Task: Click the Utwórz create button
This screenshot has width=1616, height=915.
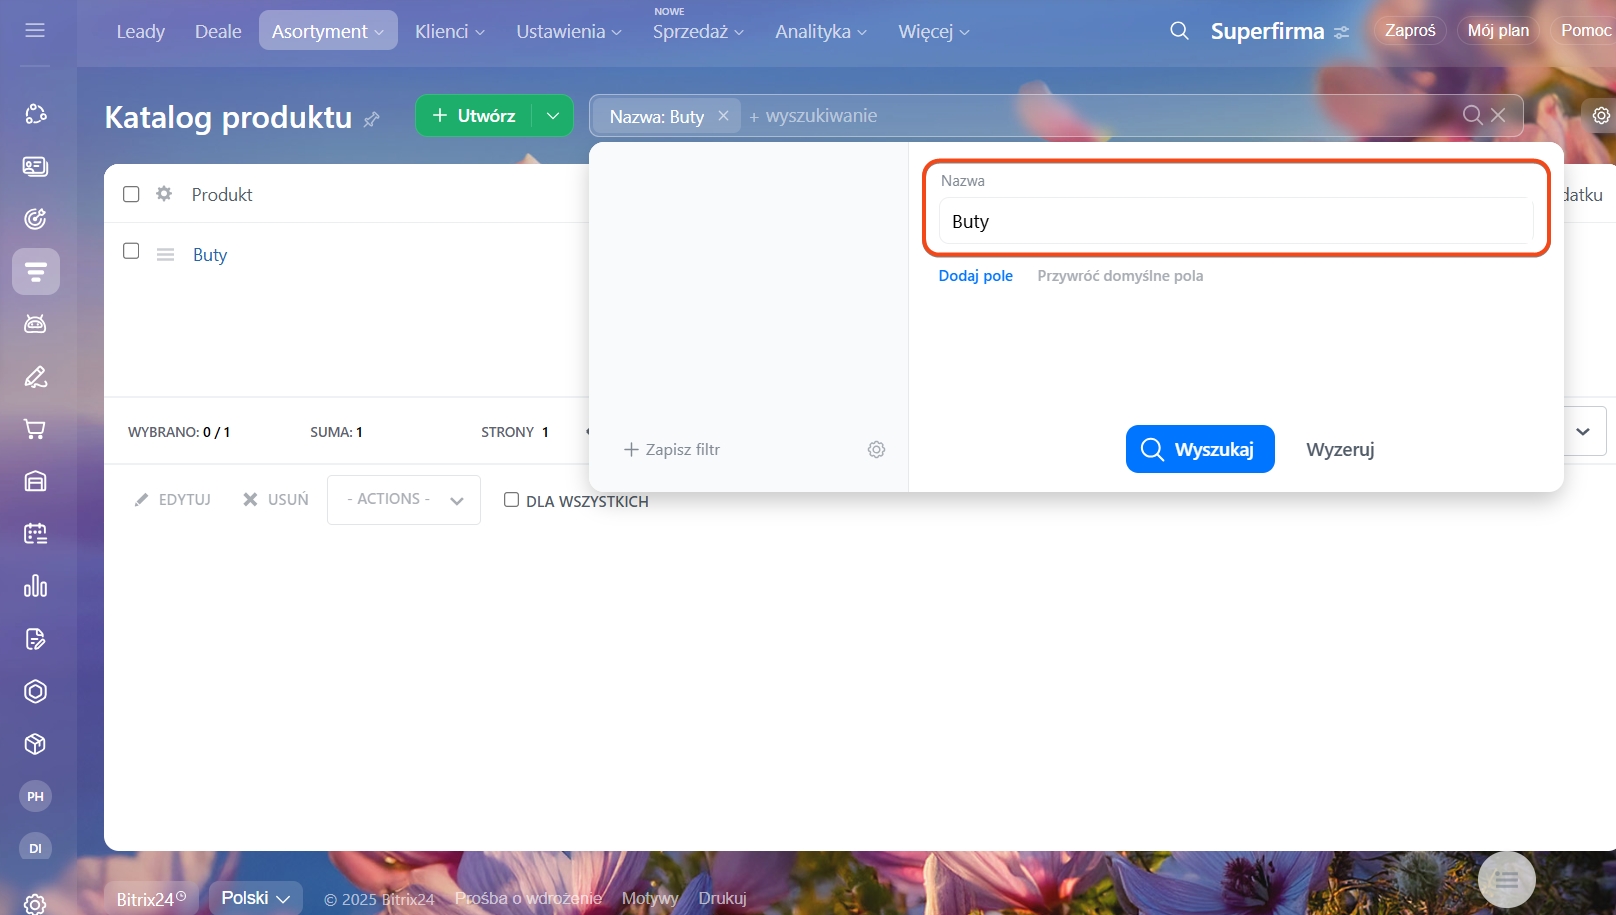Action: pyautogui.click(x=474, y=116)
